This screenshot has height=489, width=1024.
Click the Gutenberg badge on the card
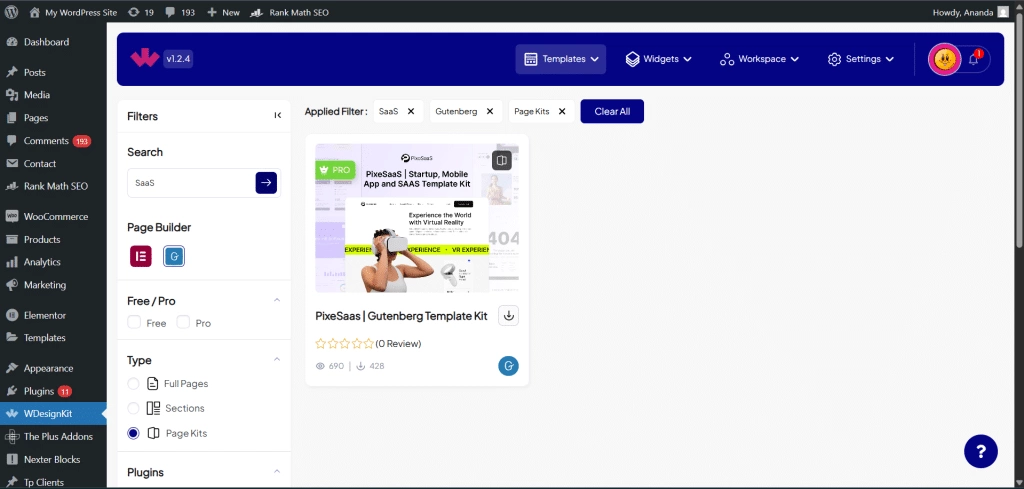[508, 366]
